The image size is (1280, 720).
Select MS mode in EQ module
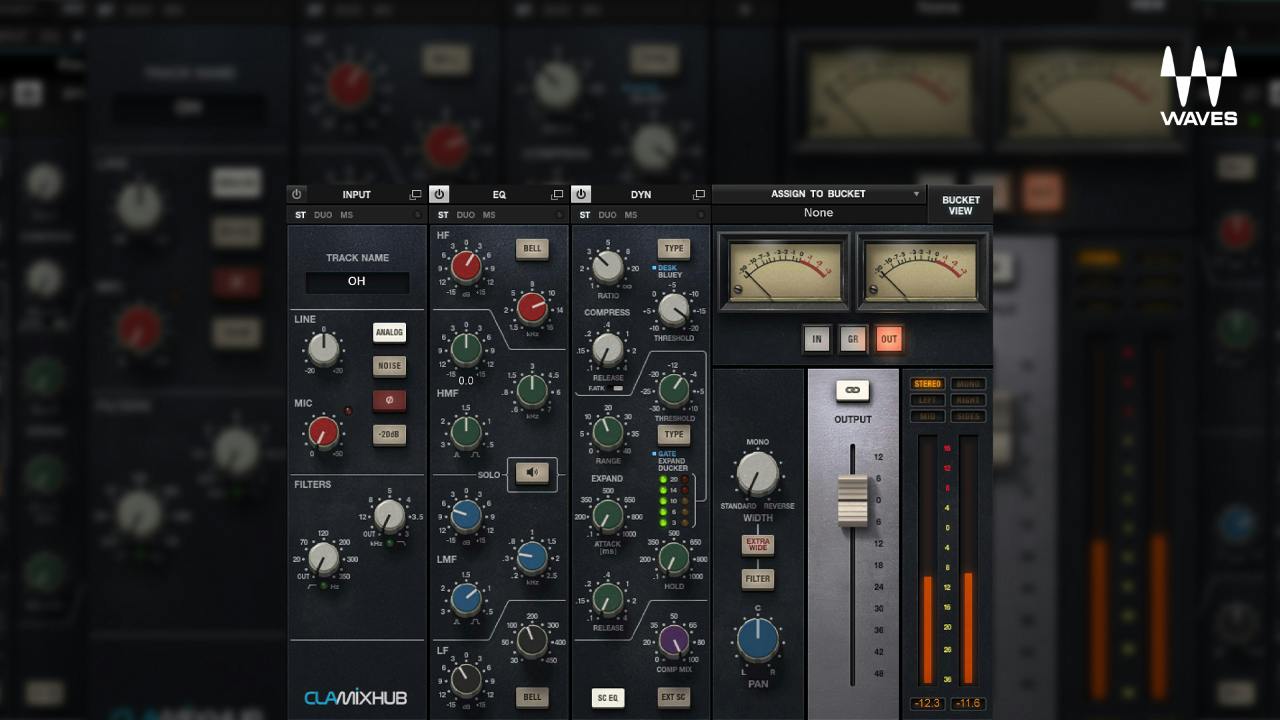click(489, 215)
